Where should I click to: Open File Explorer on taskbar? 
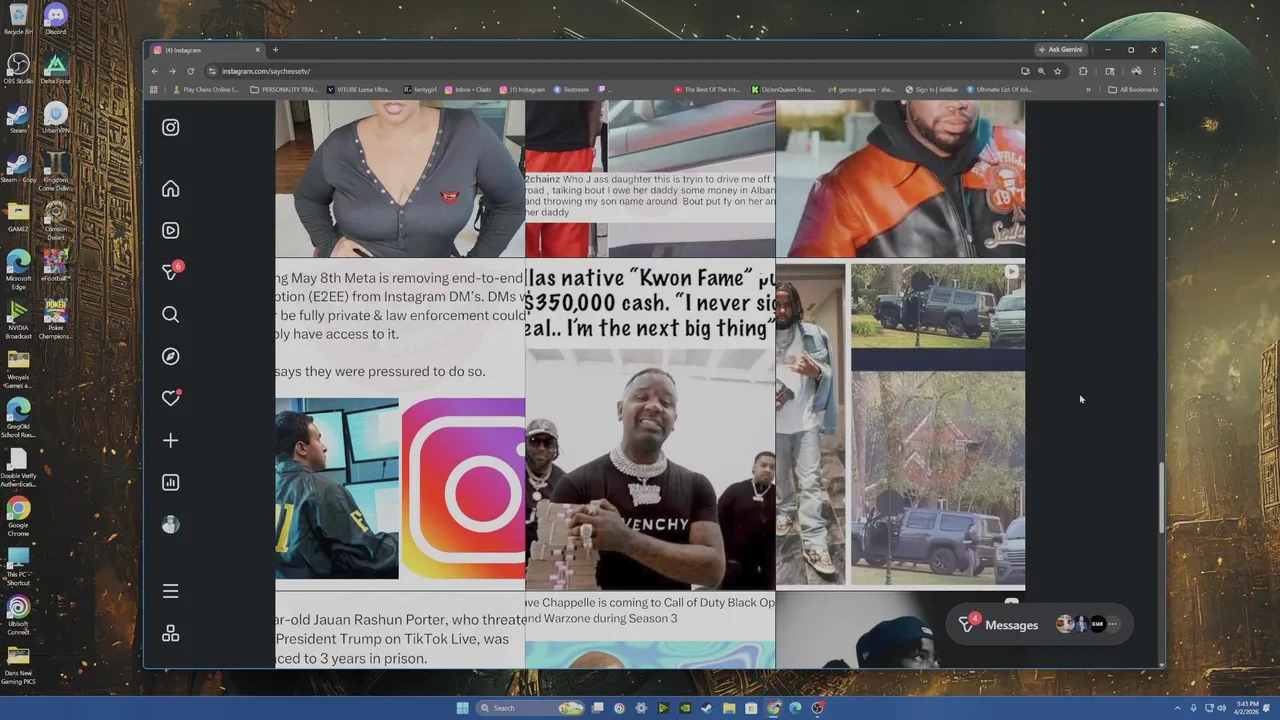click(x=729, y=708)
